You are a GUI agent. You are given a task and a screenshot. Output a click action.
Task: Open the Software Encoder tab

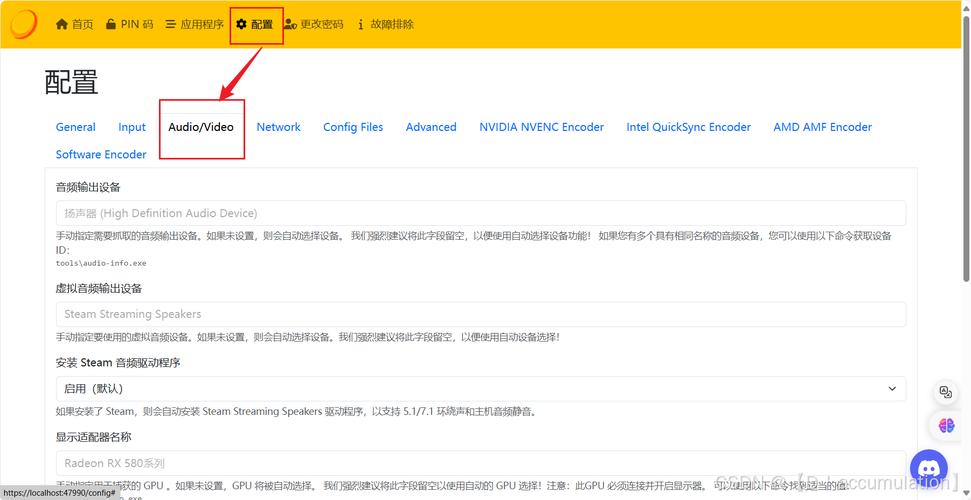101,154
